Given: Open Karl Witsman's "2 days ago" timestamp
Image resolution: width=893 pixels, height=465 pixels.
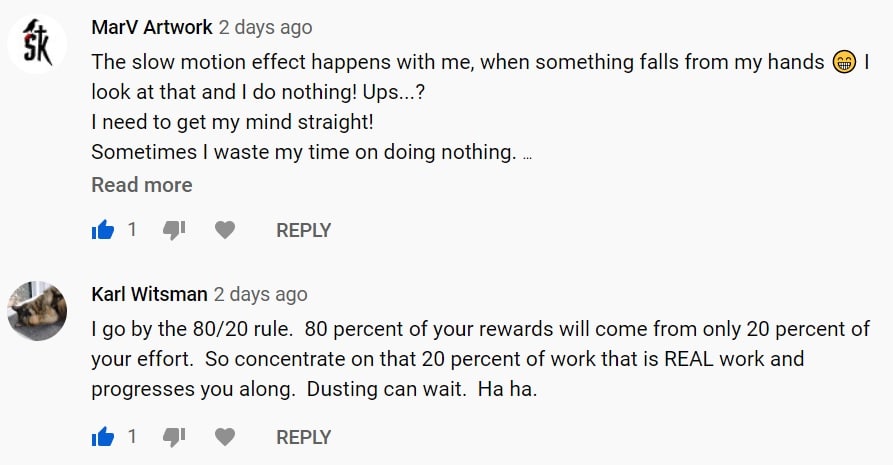Looking at the screenshot, I should click(261, 294).
